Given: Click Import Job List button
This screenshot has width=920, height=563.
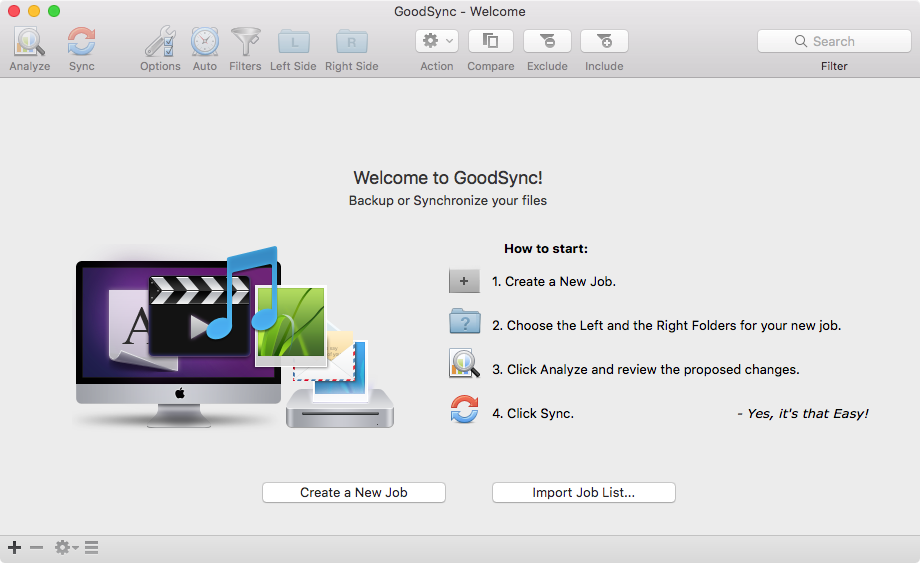Looking at the screenshot, I should (x=584, y=493).
